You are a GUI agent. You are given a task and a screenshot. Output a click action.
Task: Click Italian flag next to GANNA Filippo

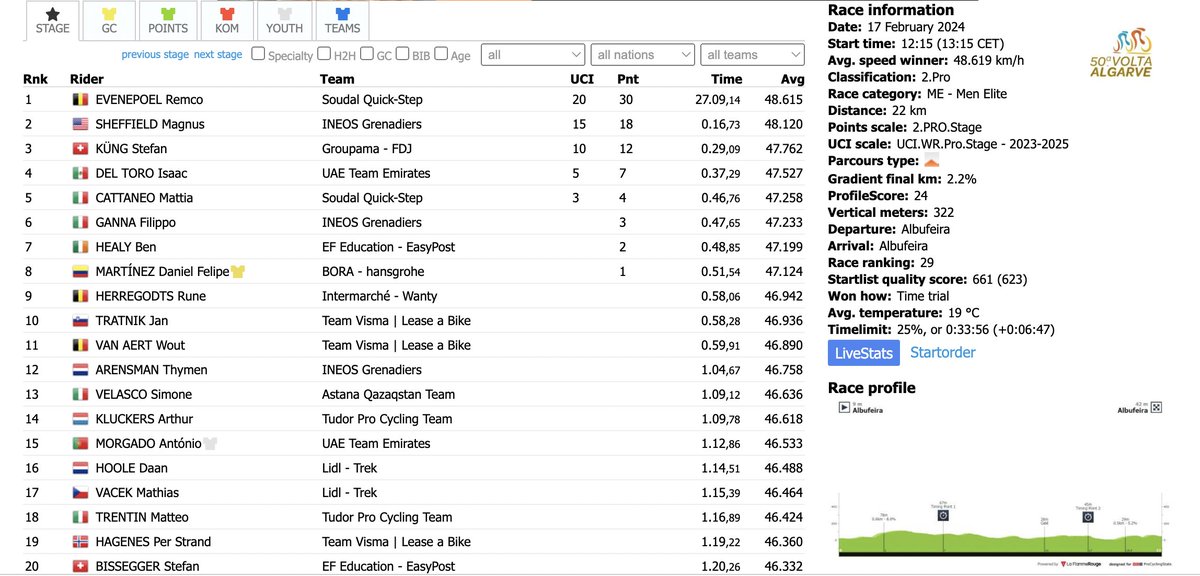click(x=80, y=223)
